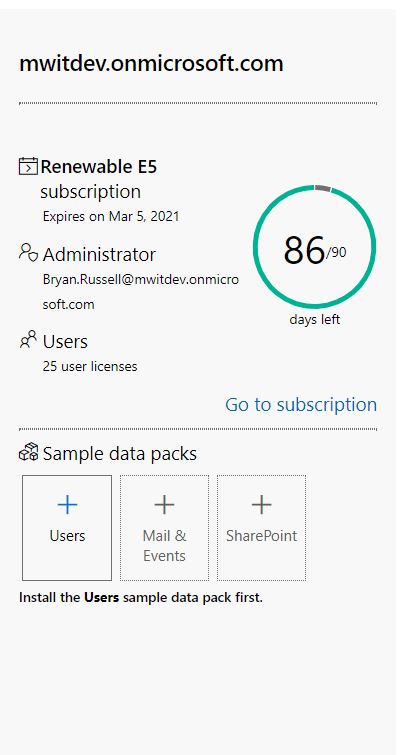Click the Sample data packs boxes icon
Image resolution: width=400 pixels, height=755 pixels.
[28, 453]
